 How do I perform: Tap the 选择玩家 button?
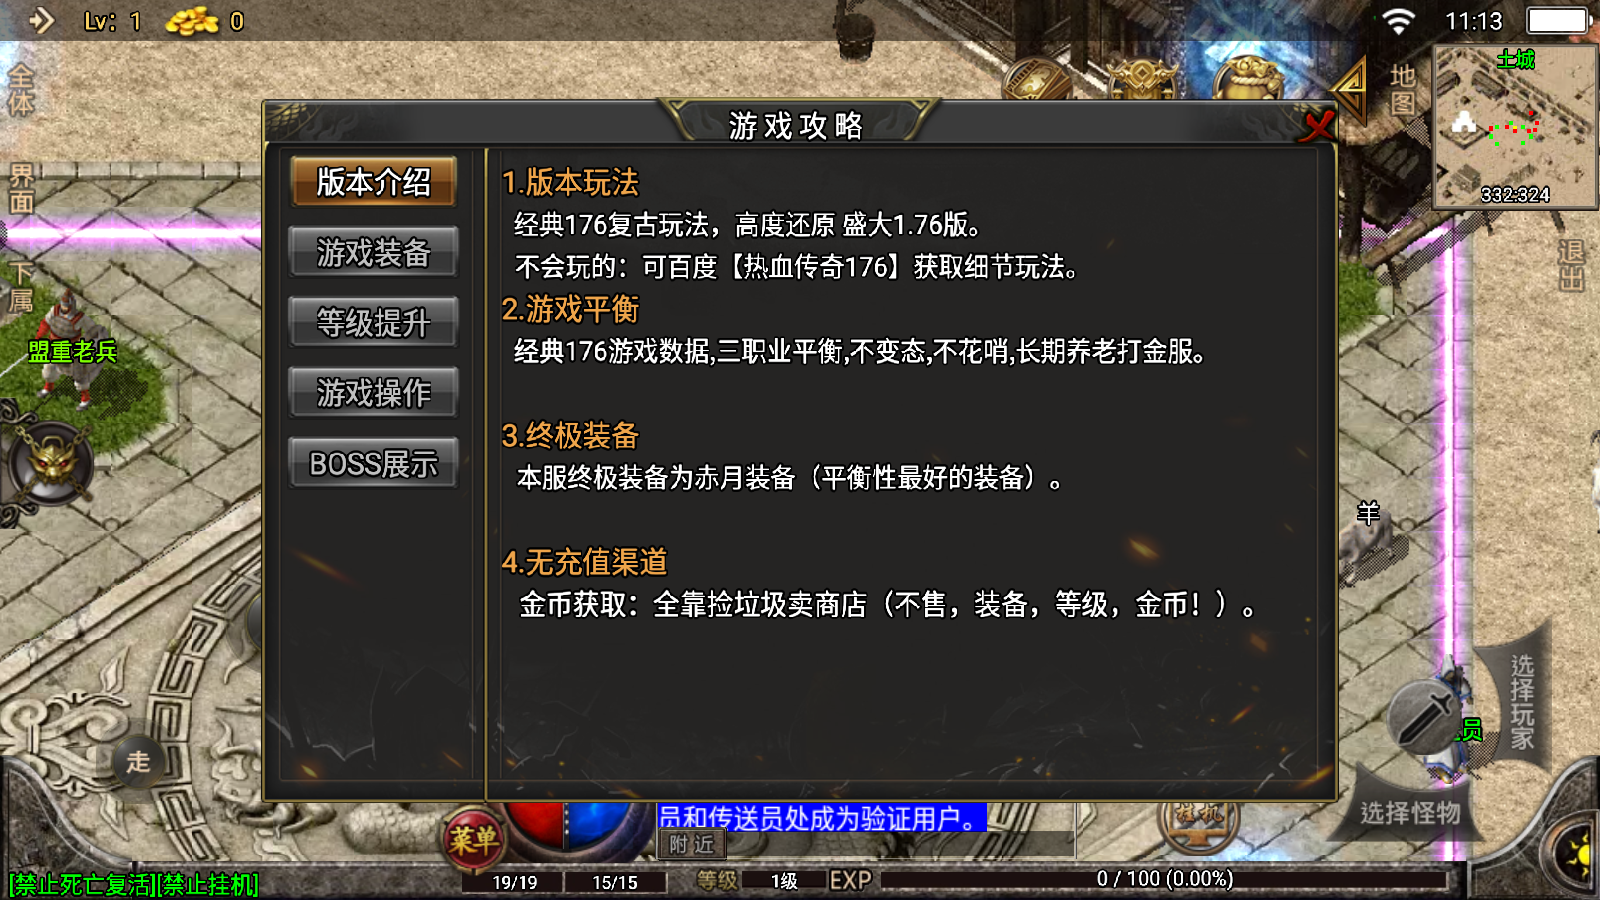1521,702
